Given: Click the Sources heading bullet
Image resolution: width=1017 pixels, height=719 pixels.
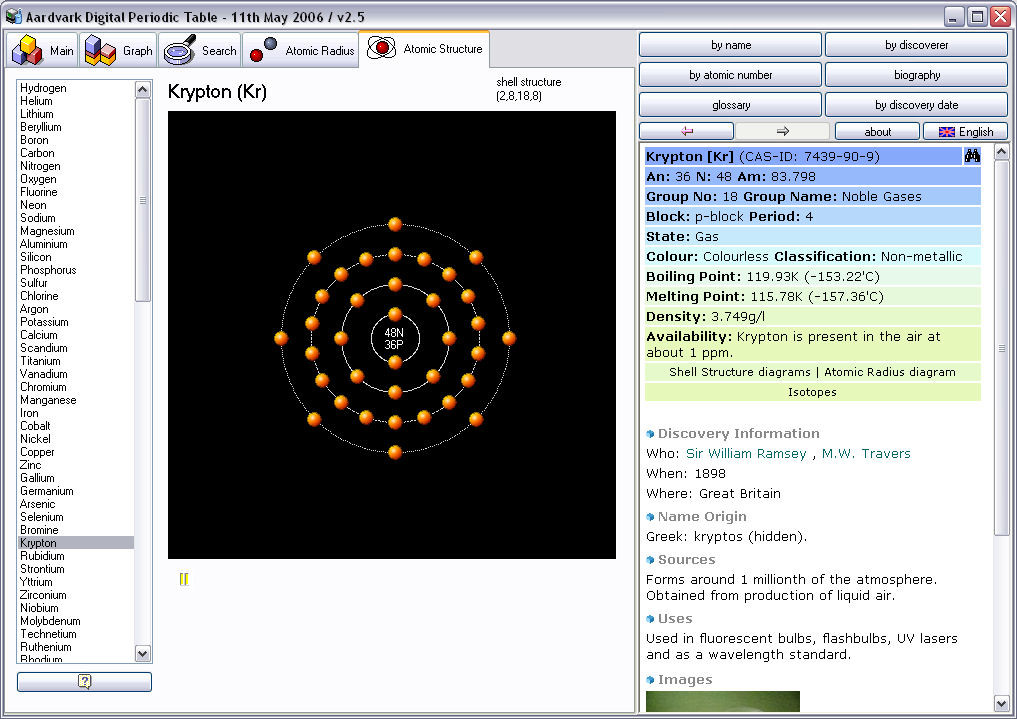Looking at the screenshot, I should 650,560.
